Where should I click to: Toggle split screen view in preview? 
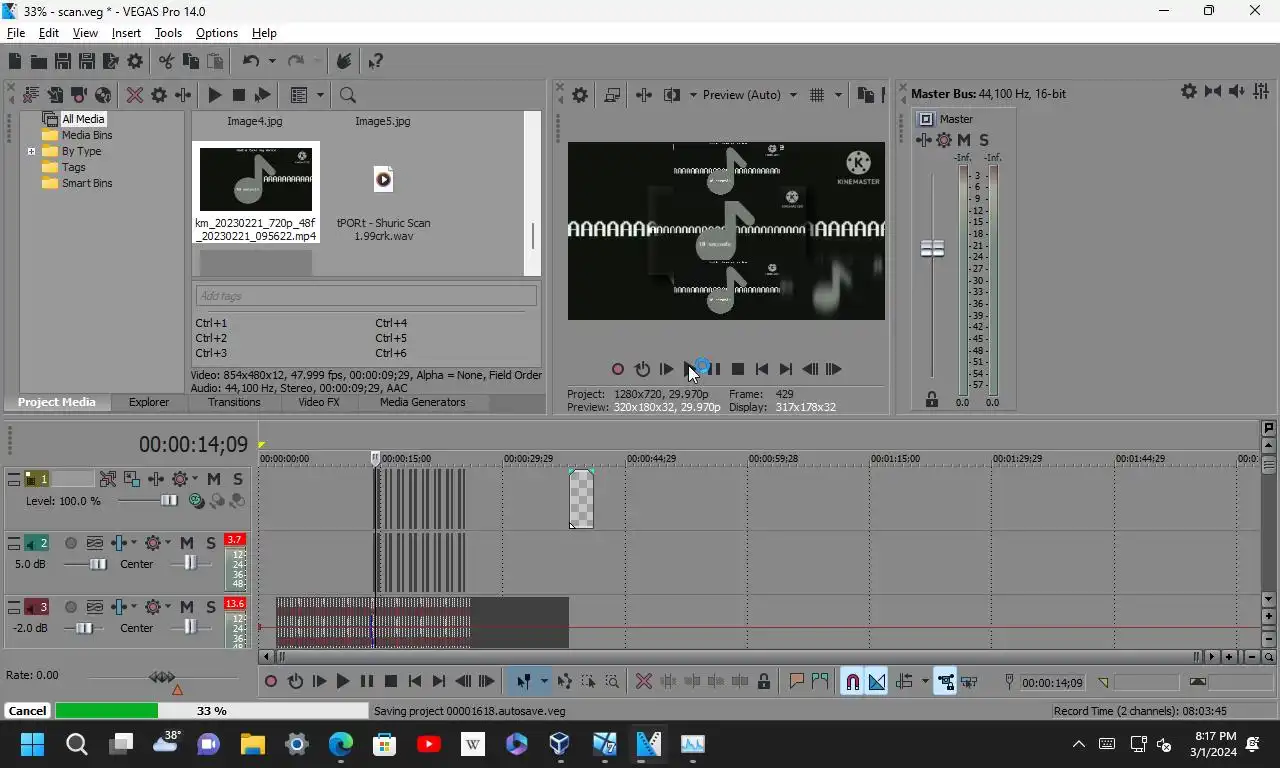[672, 95]
